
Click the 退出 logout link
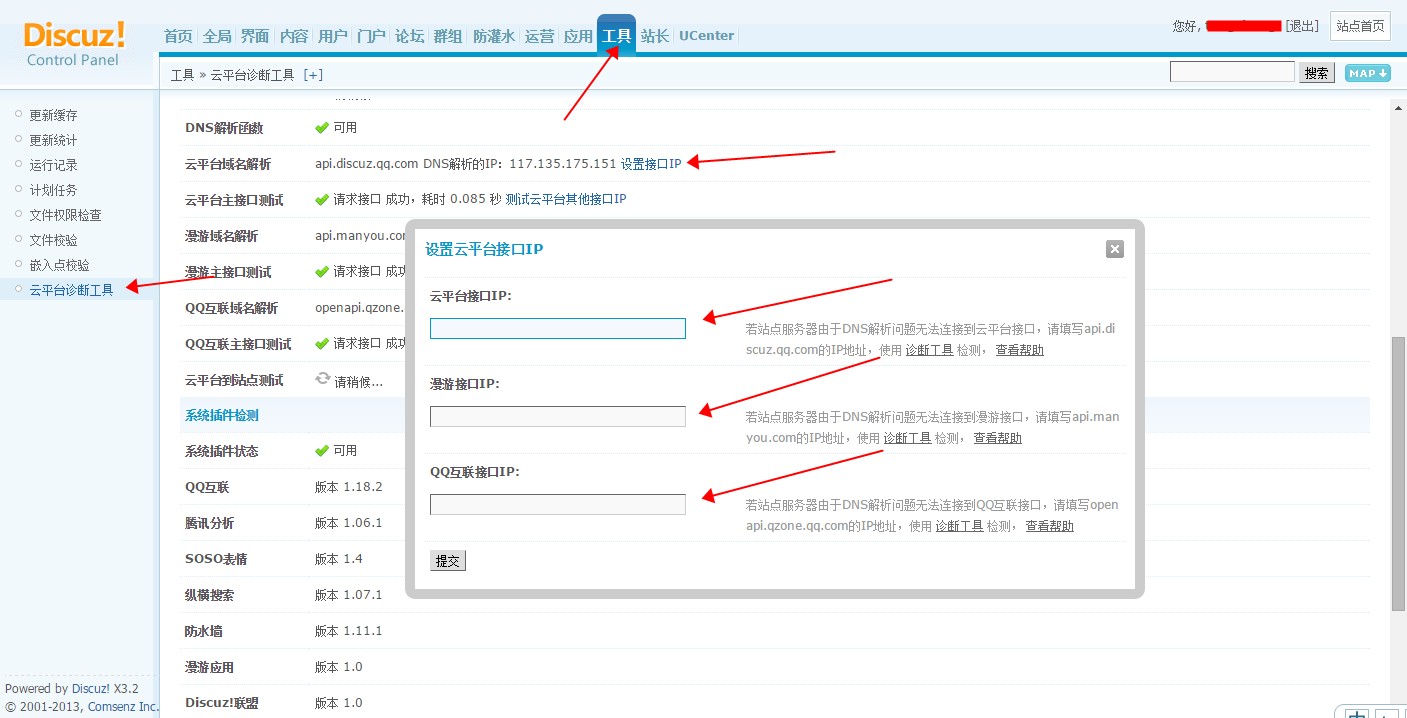[x=1302, y=26]
